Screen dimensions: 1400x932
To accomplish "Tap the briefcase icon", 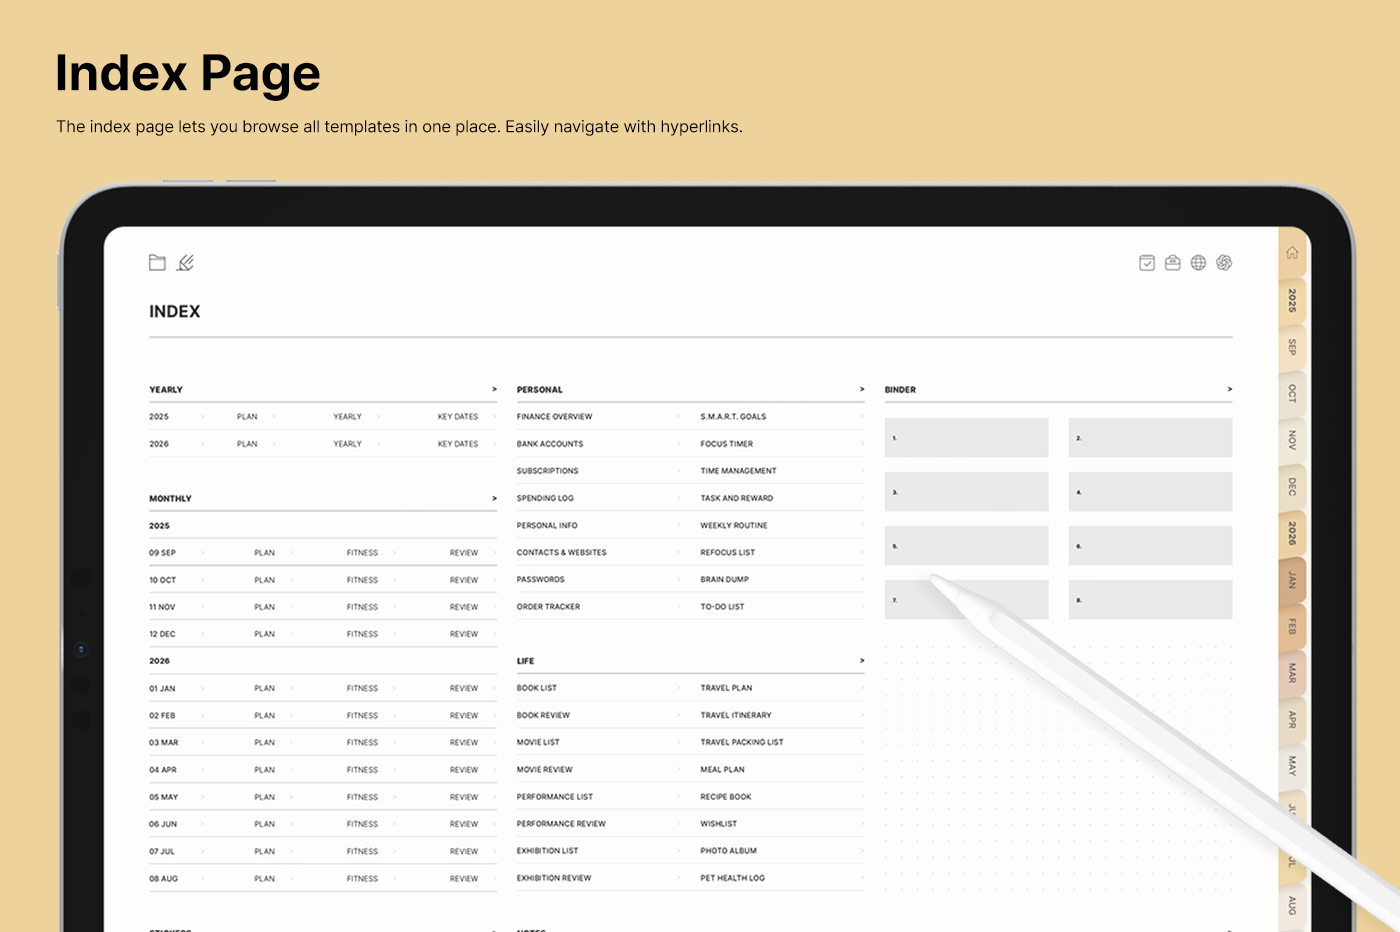I will 1173,263.
